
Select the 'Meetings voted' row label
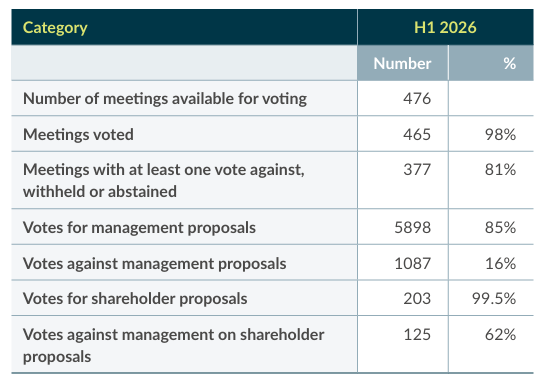point(78,135)
